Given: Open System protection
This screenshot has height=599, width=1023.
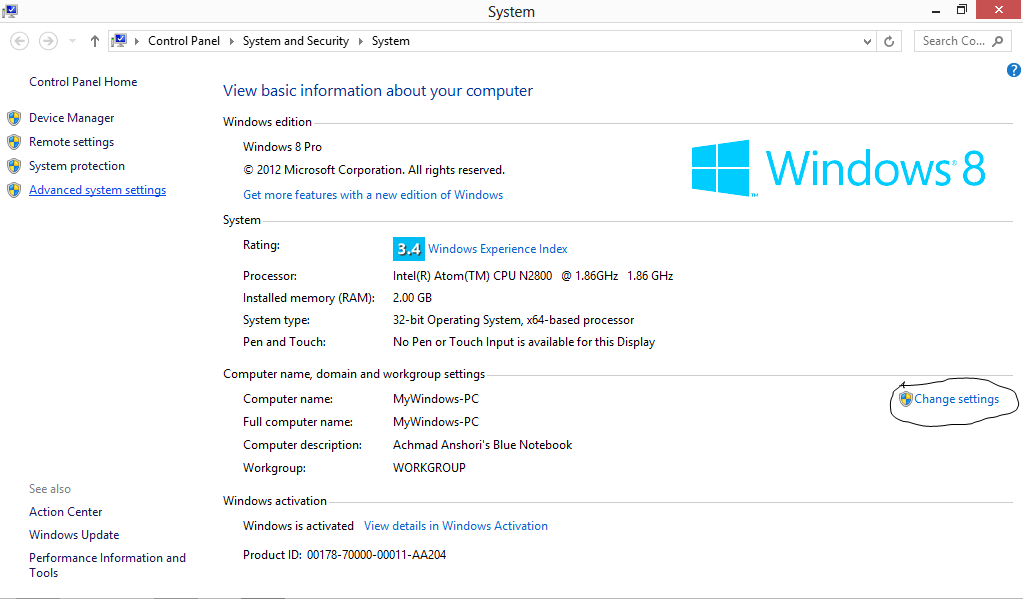Looking at the screenshot, I should coord(77,166).
